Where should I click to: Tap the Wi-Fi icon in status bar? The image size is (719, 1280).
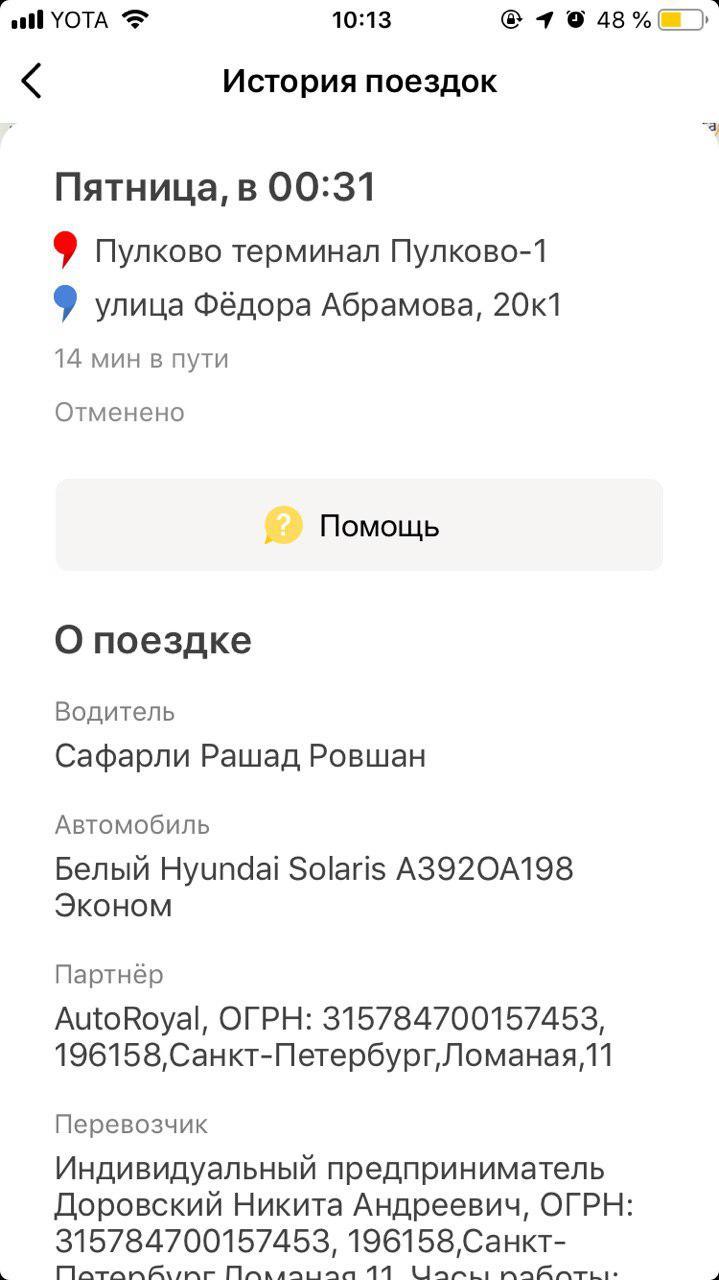tap(135, 20)
